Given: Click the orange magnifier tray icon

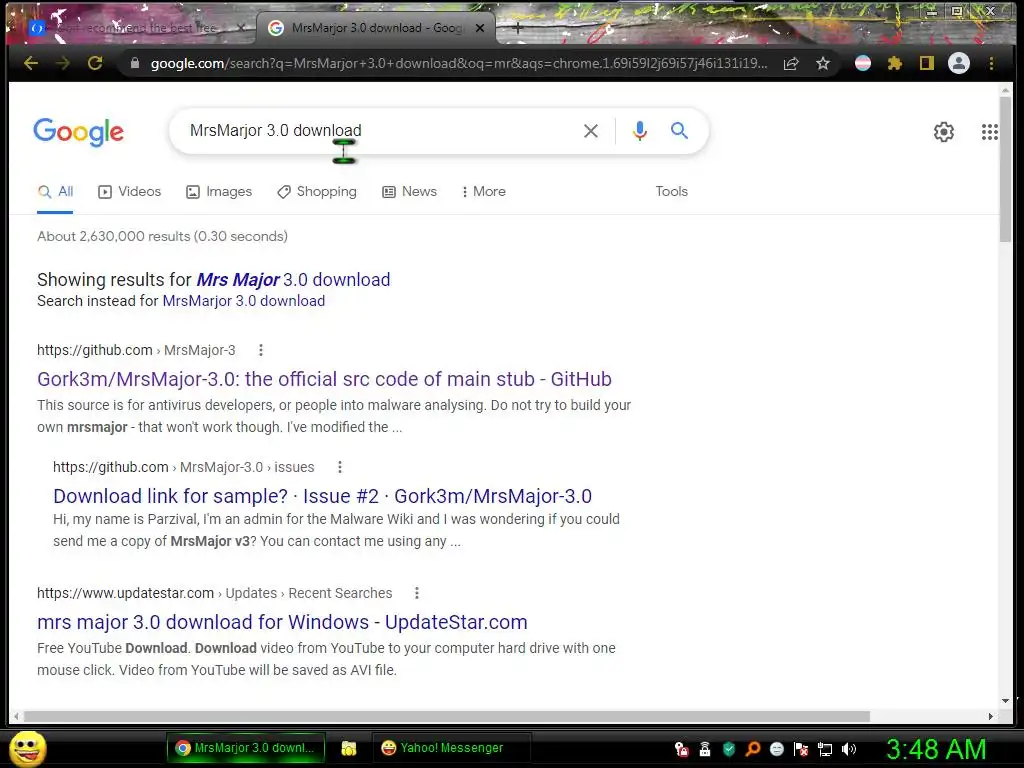Looking at the screenshot, I should (753, 749).
